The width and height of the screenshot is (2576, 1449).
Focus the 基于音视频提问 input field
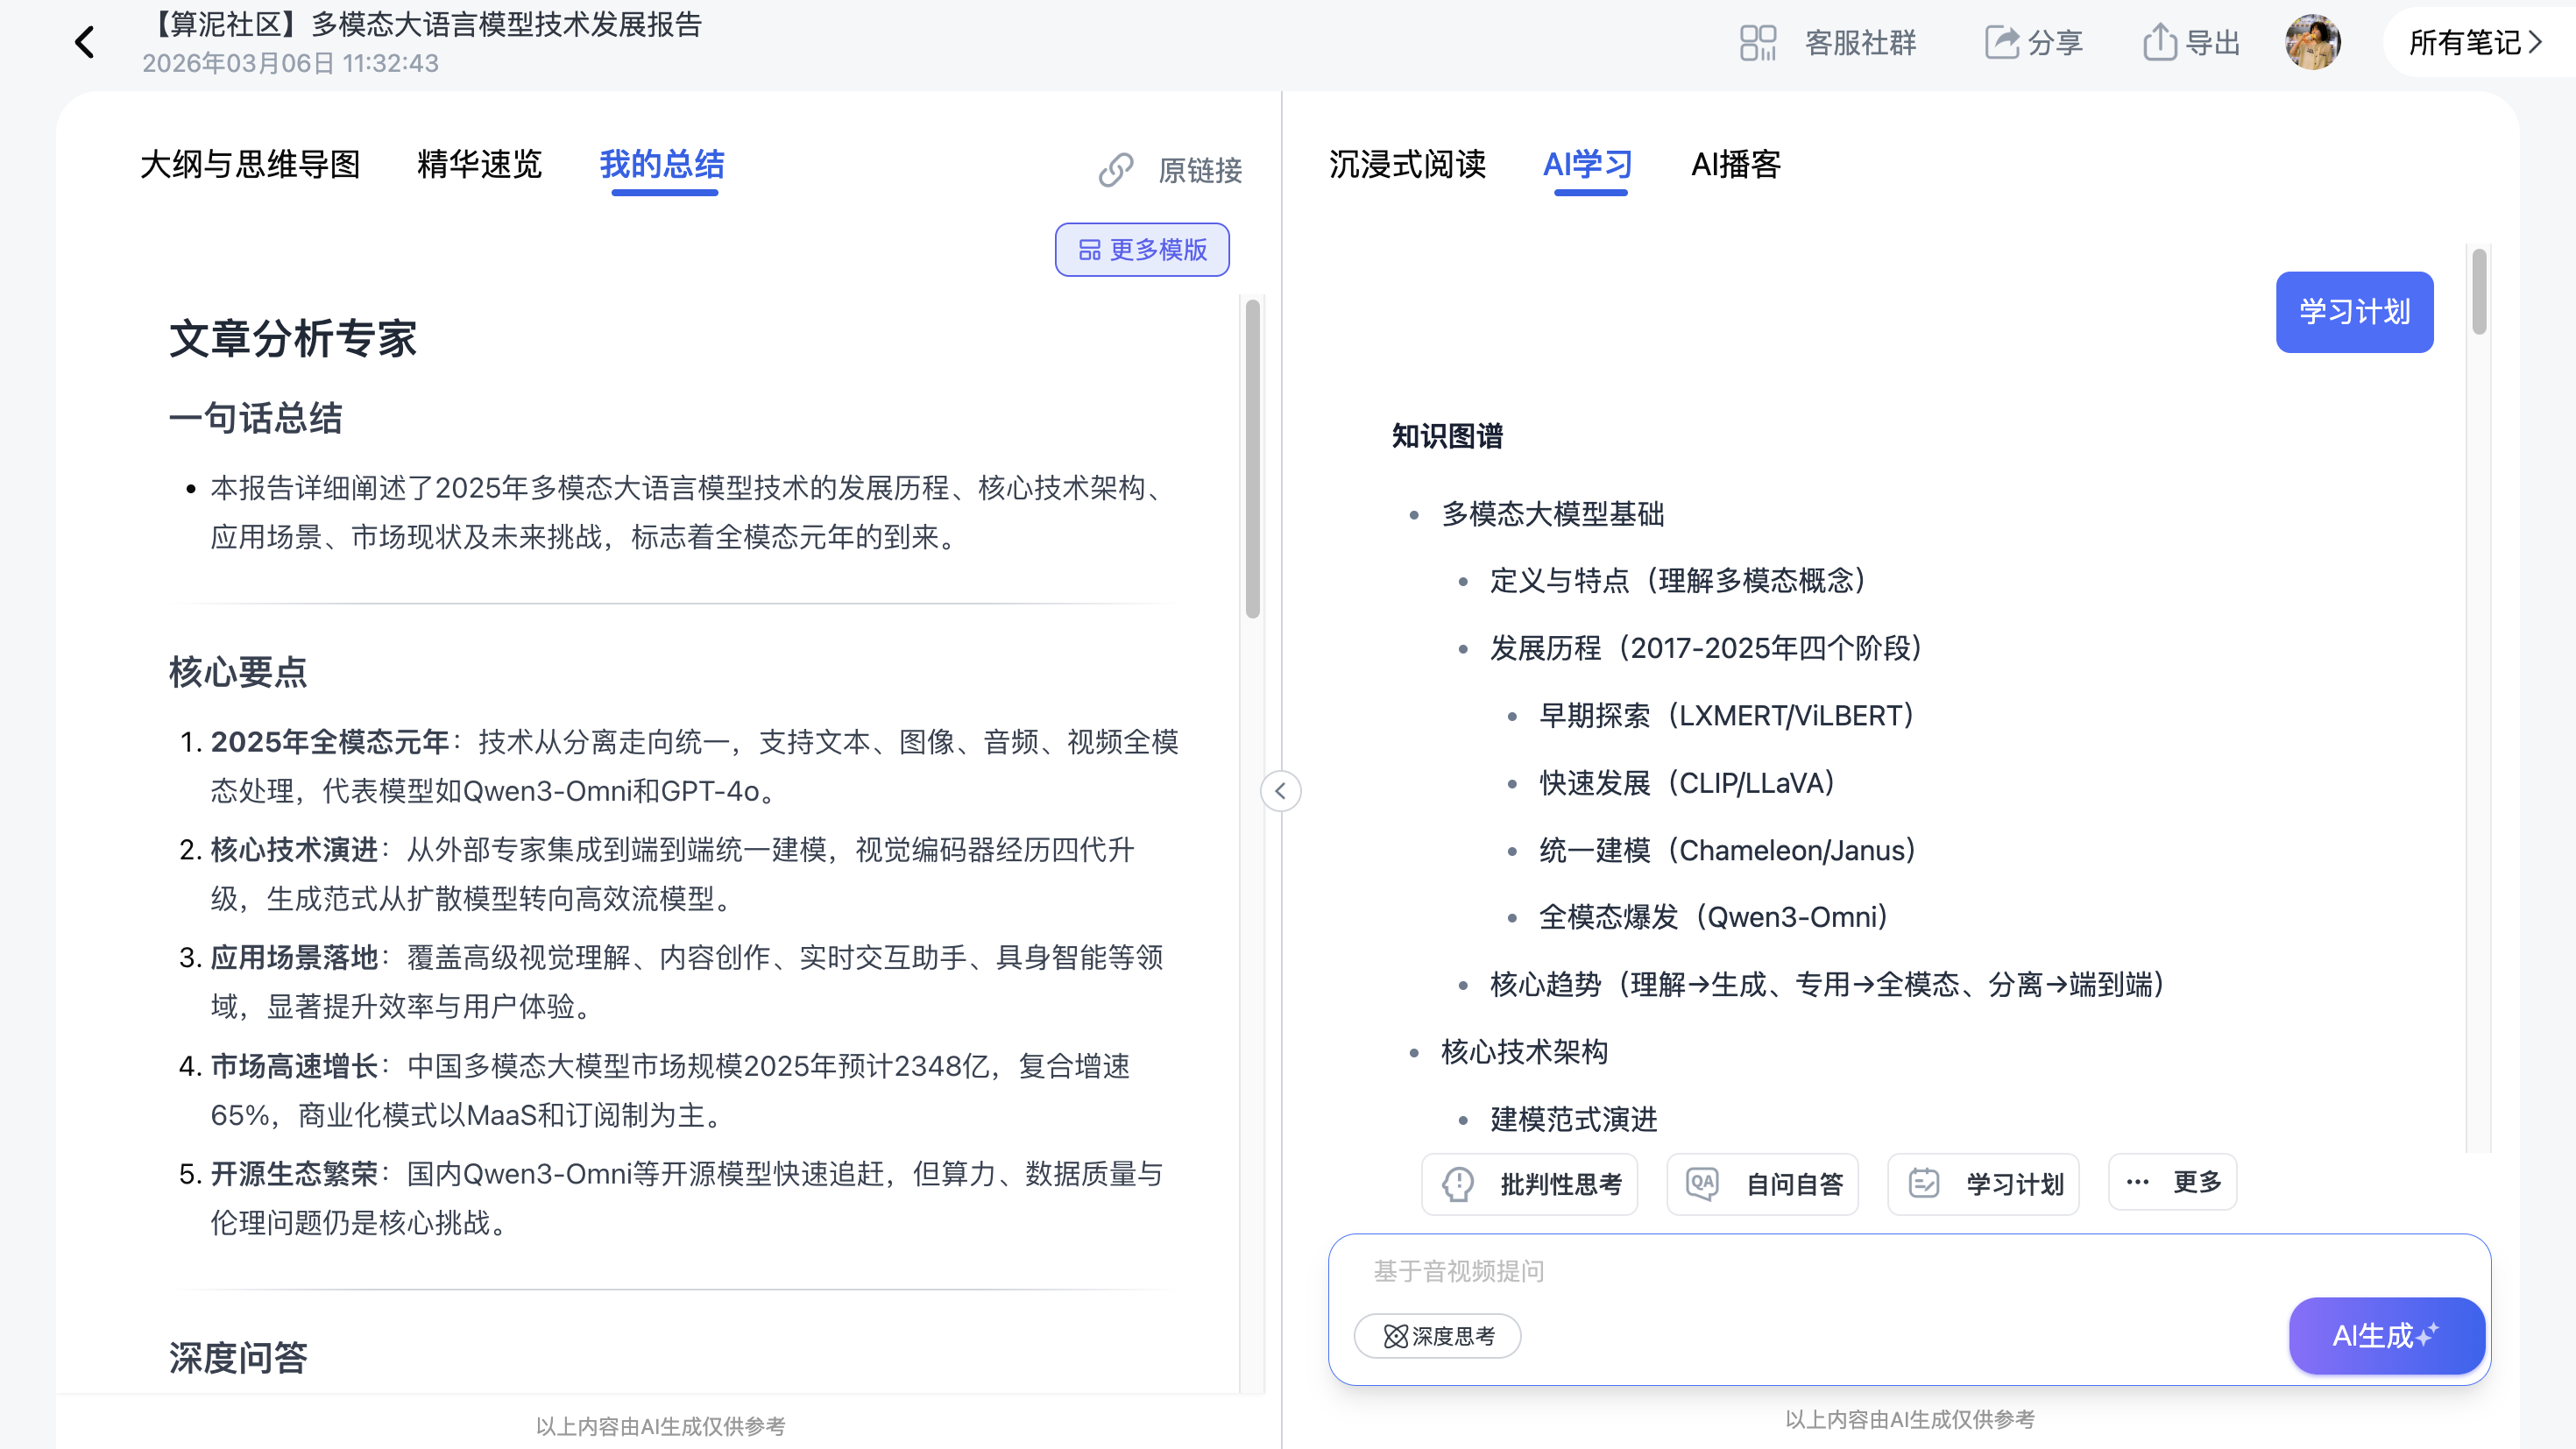[x=1908, y=1271]
